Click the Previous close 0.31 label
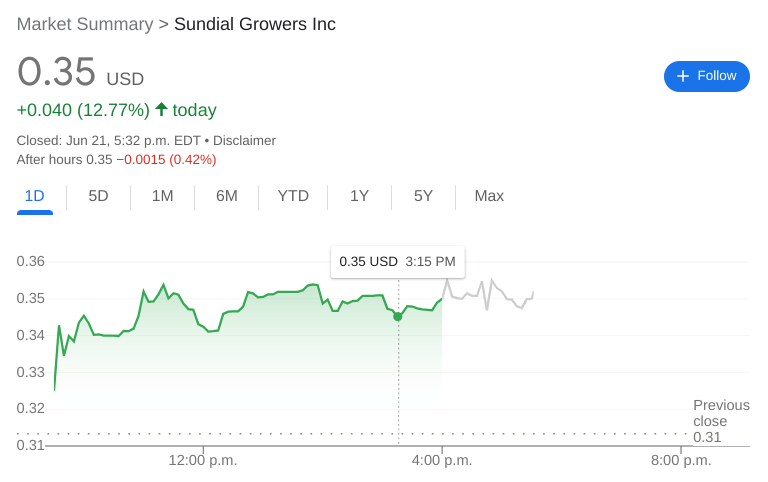The height and width of the screenshot is (482, 768). (721, 421)
